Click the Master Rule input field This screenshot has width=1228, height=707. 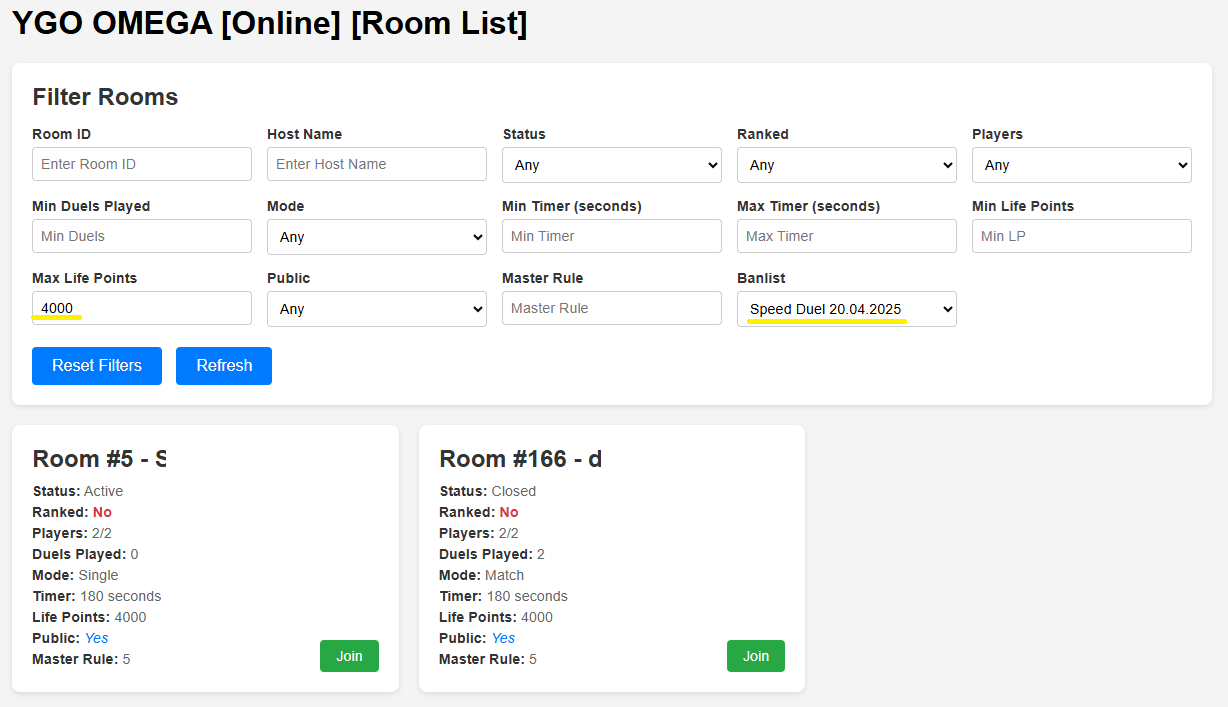coord(612,308)
